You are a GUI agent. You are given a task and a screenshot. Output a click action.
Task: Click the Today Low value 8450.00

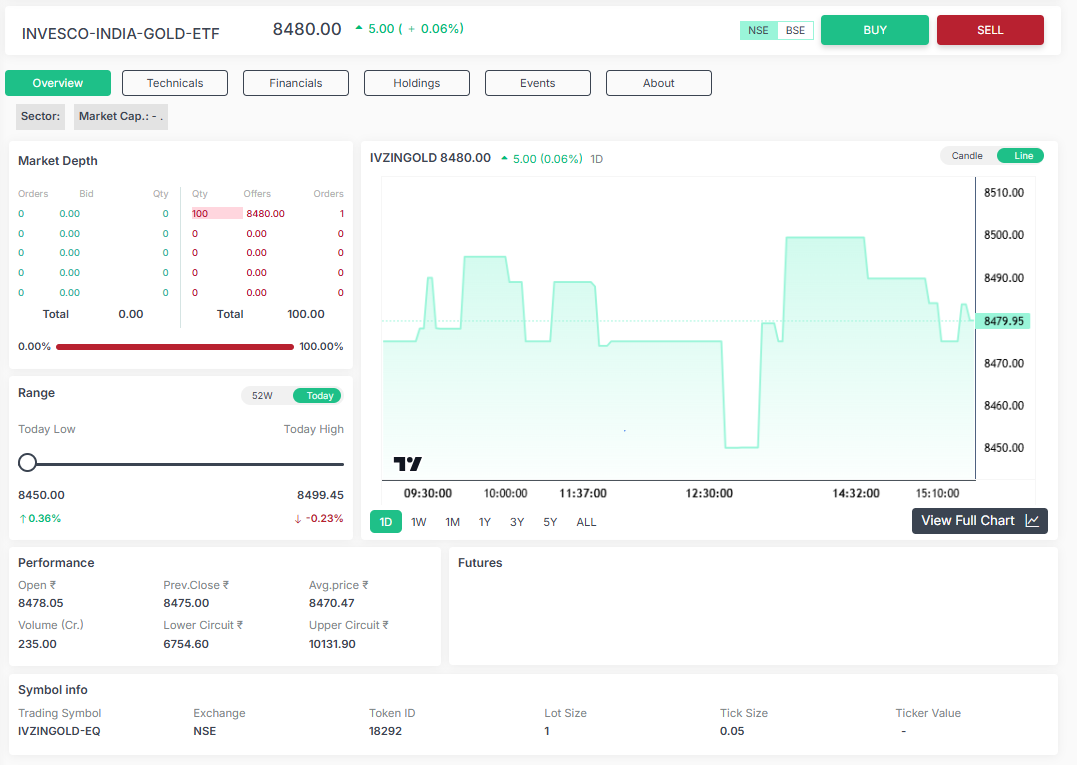(x=41, y=495)
